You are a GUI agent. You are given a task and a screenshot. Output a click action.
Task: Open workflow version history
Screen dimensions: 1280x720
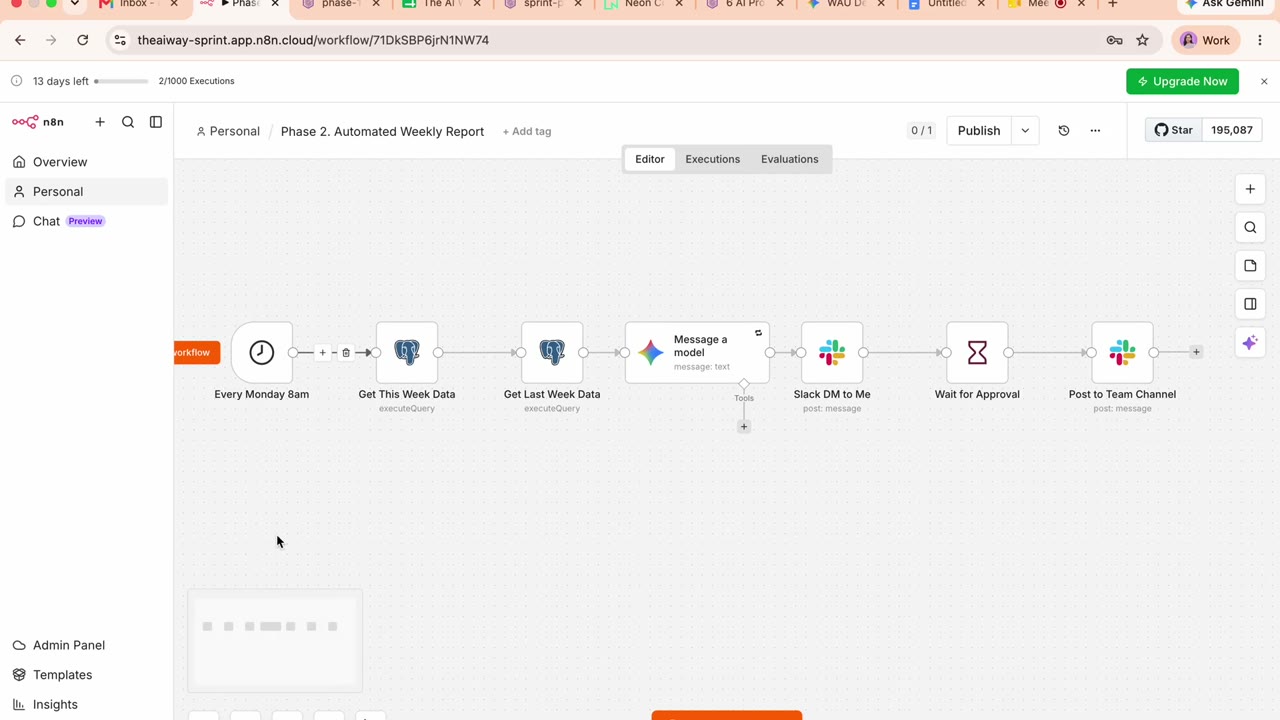coord(1064,131)
